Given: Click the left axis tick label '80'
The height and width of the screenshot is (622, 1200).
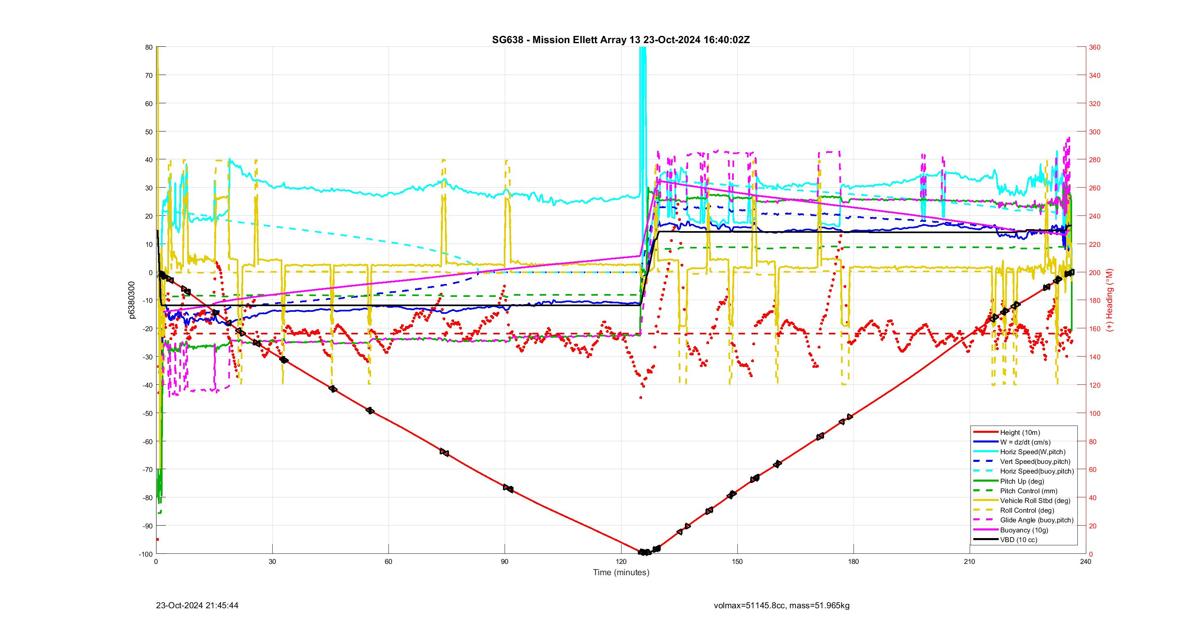Looking at the screenshot, I should click(x=148, y=47).
